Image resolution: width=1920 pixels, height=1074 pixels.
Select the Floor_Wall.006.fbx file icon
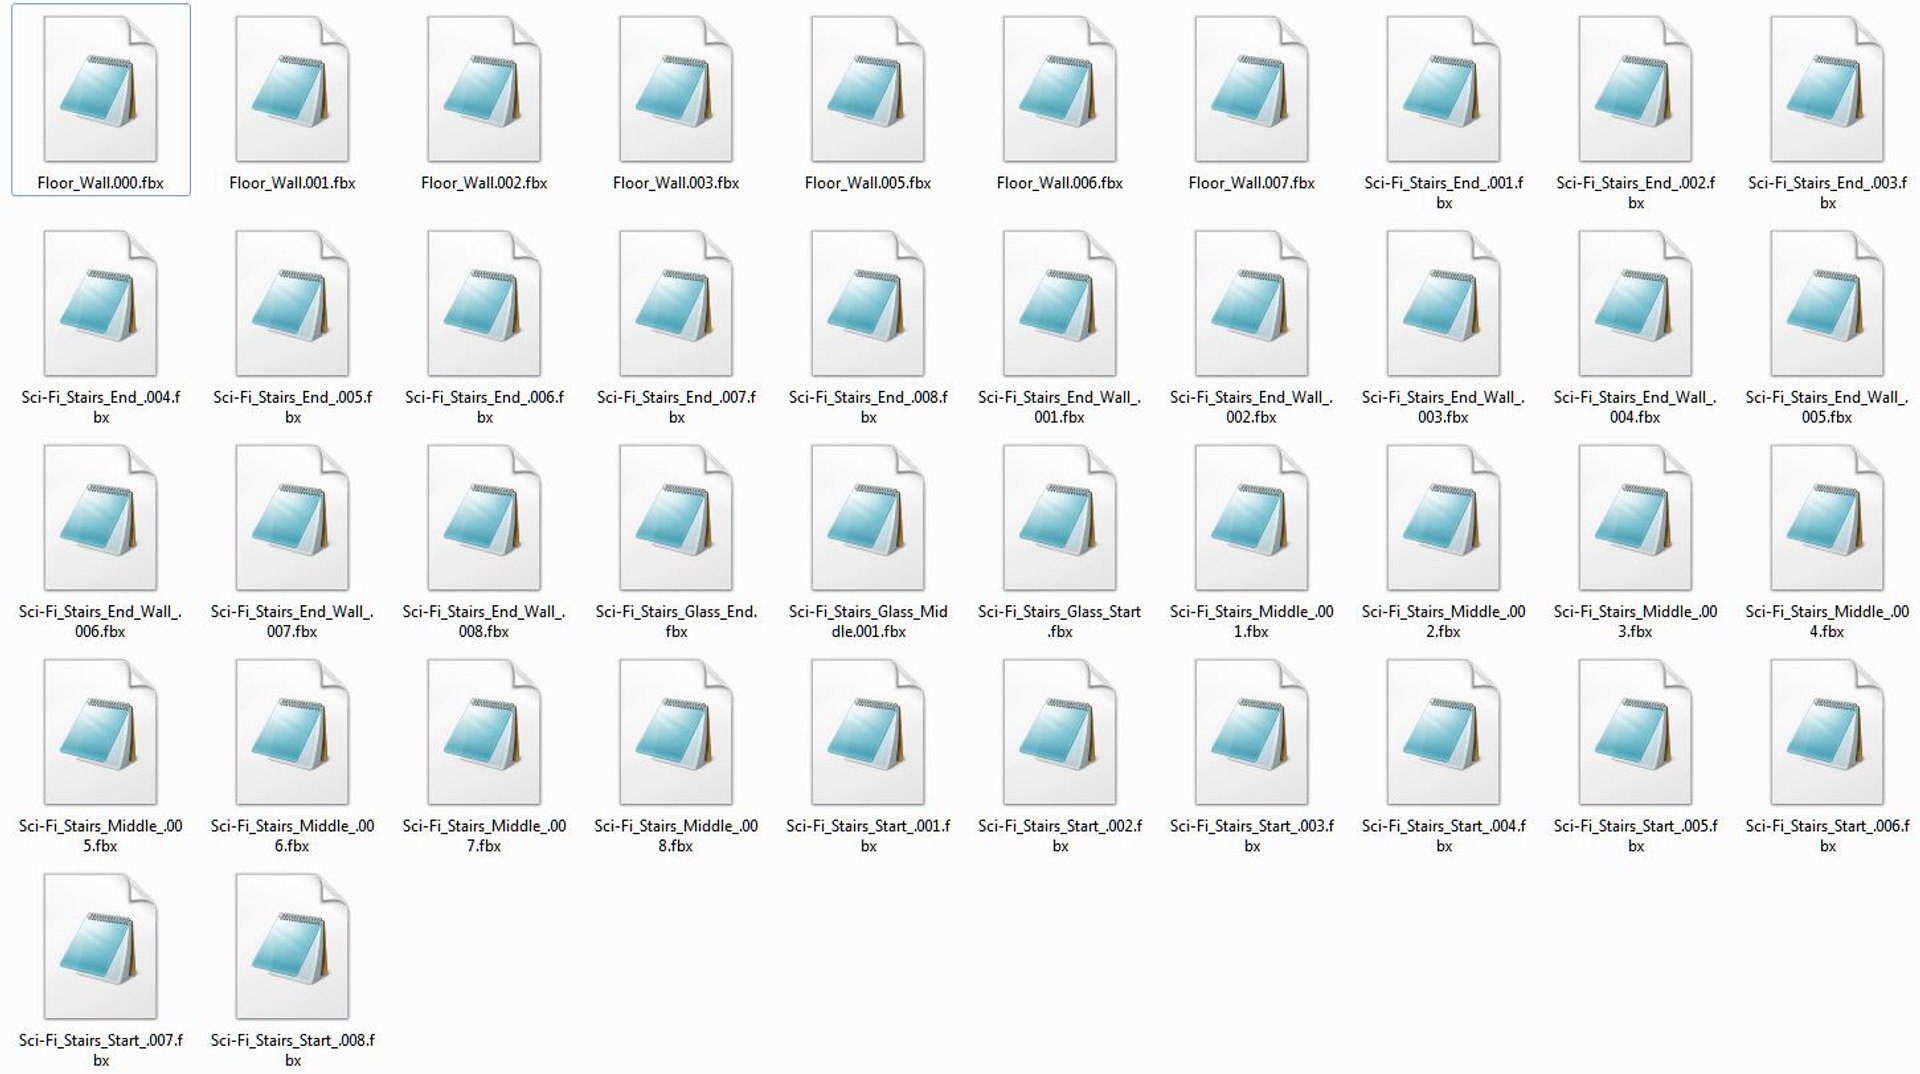pos(1060,89)
